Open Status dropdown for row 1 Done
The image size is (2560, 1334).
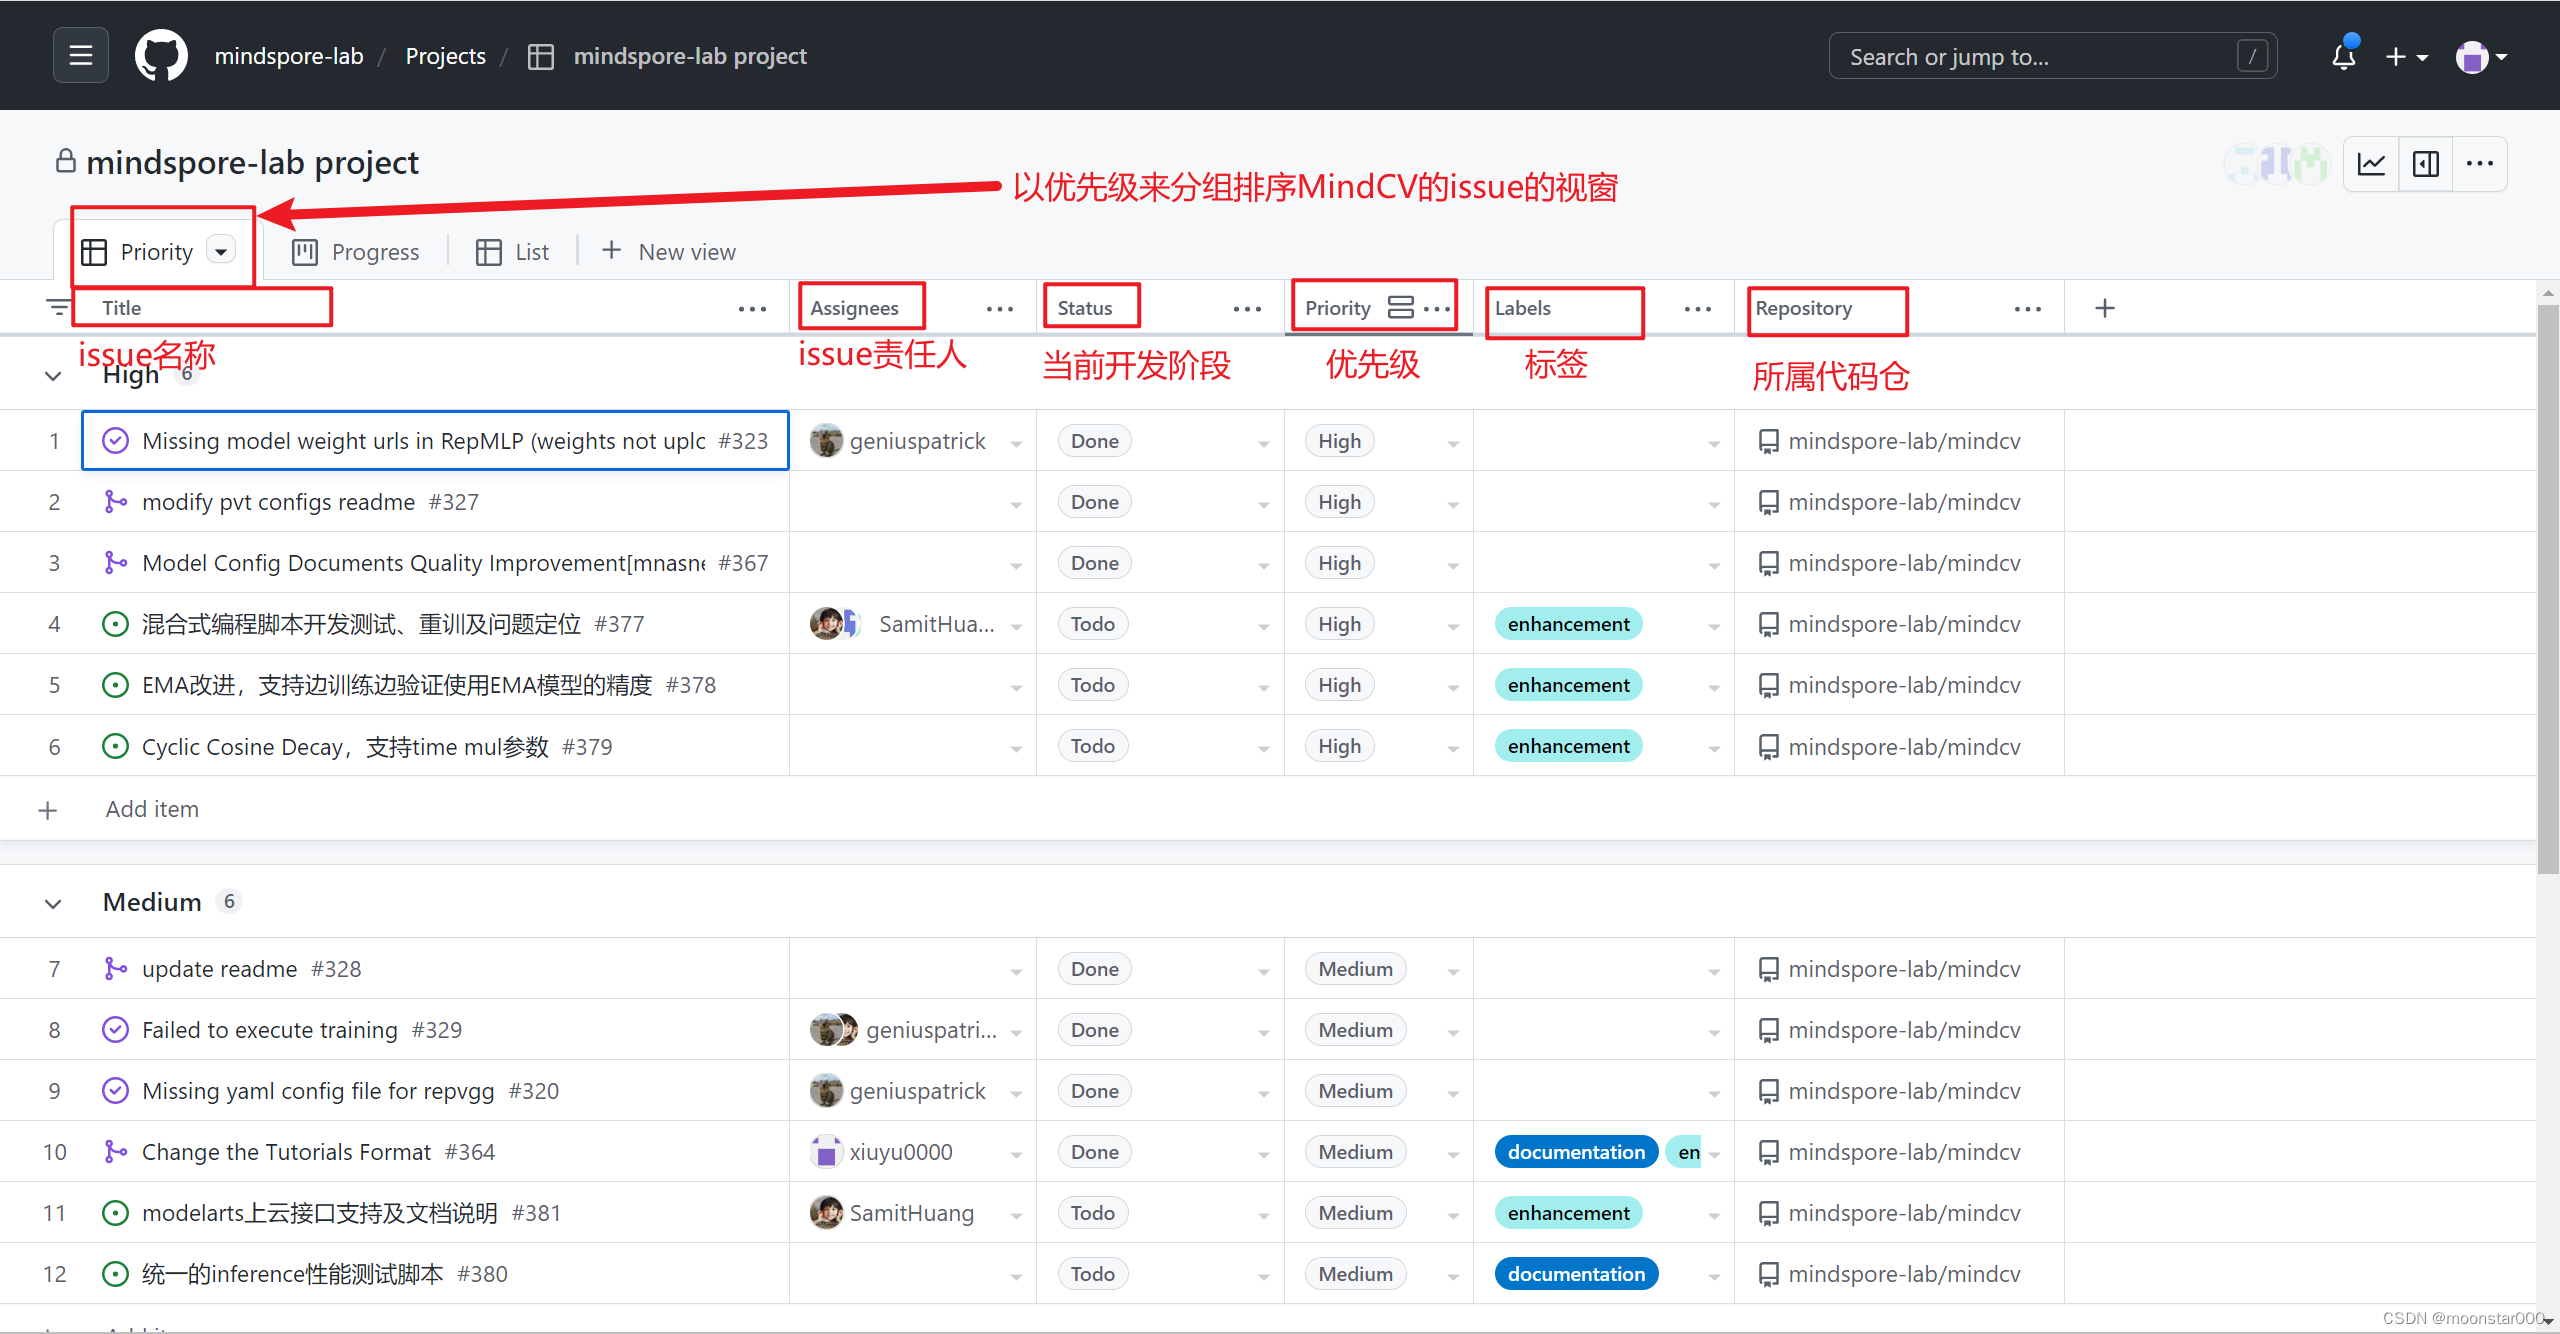point(1264,443)
